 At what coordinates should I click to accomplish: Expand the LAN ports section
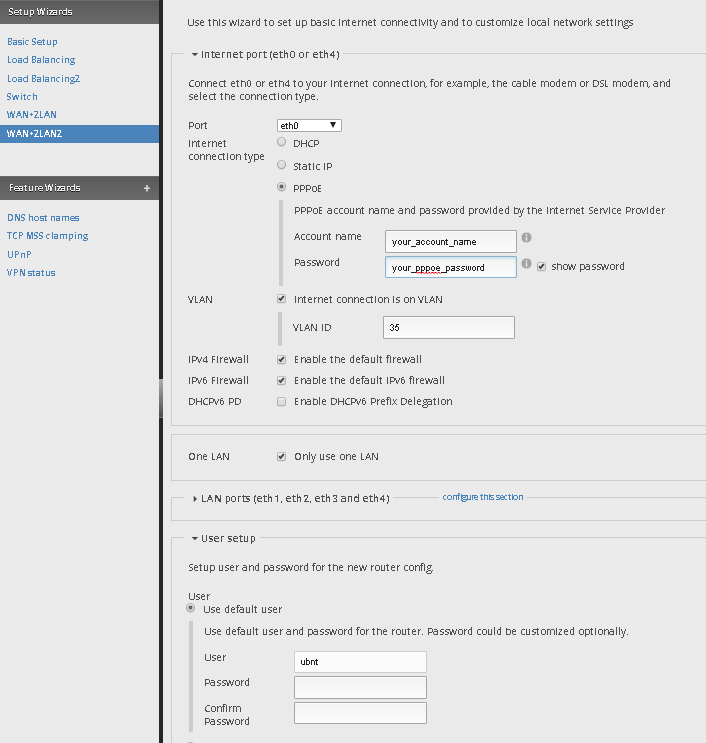[x=195, y=498]
